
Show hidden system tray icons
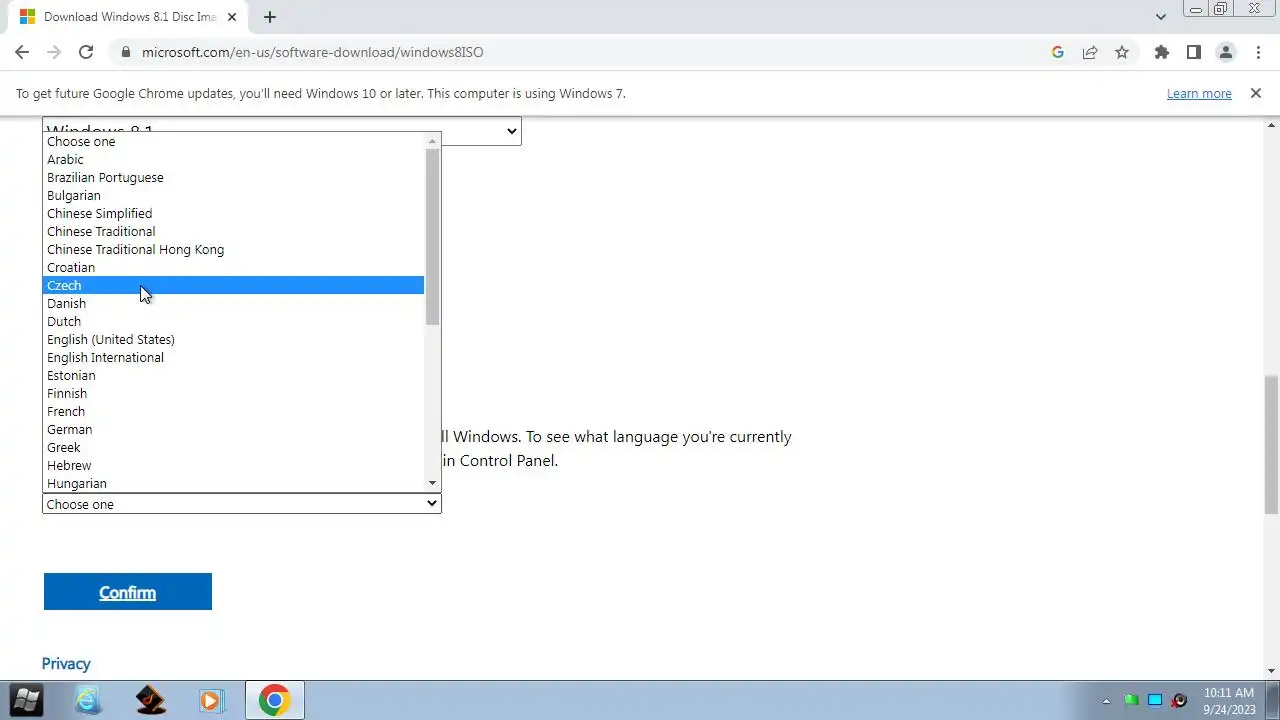pos(1106,700)
